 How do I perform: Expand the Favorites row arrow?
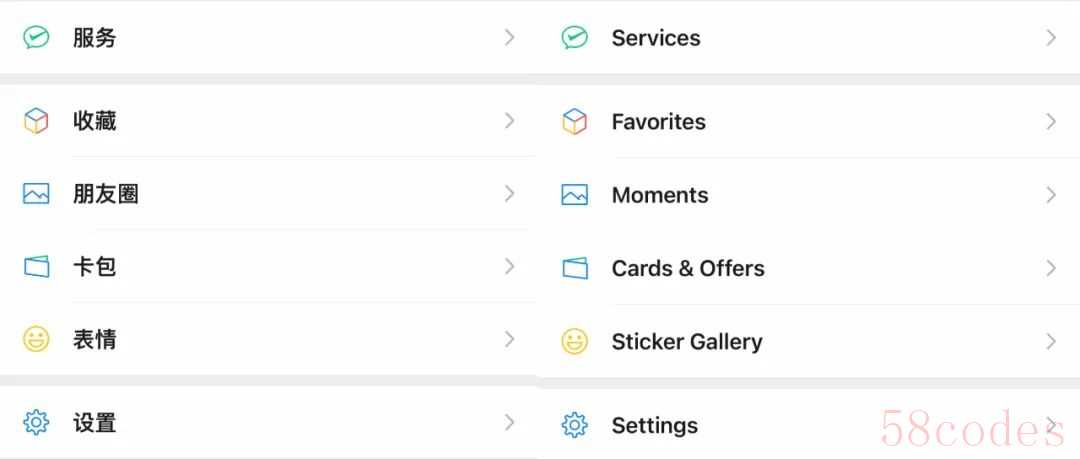(1051, 122)
